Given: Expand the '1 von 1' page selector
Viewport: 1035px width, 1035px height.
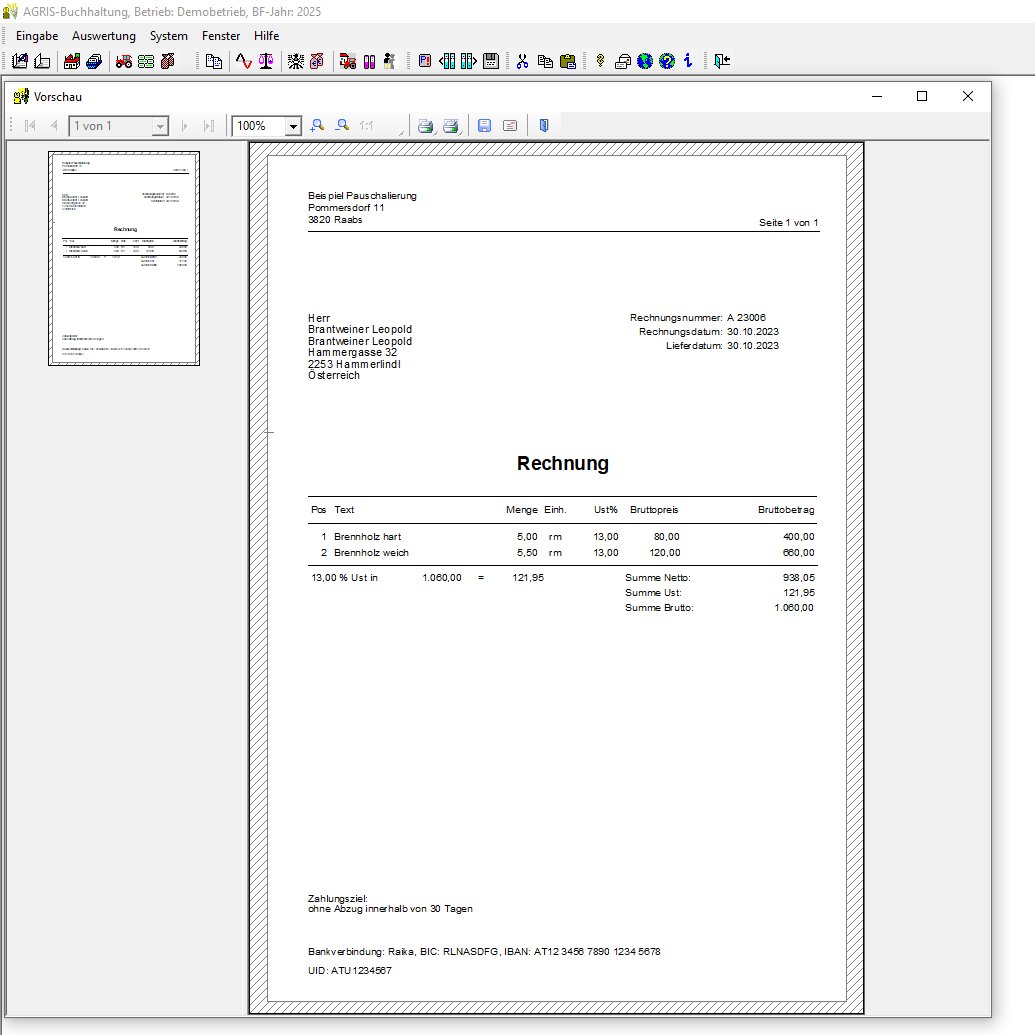Looking at the screenshot, I should tap(159, 126).
